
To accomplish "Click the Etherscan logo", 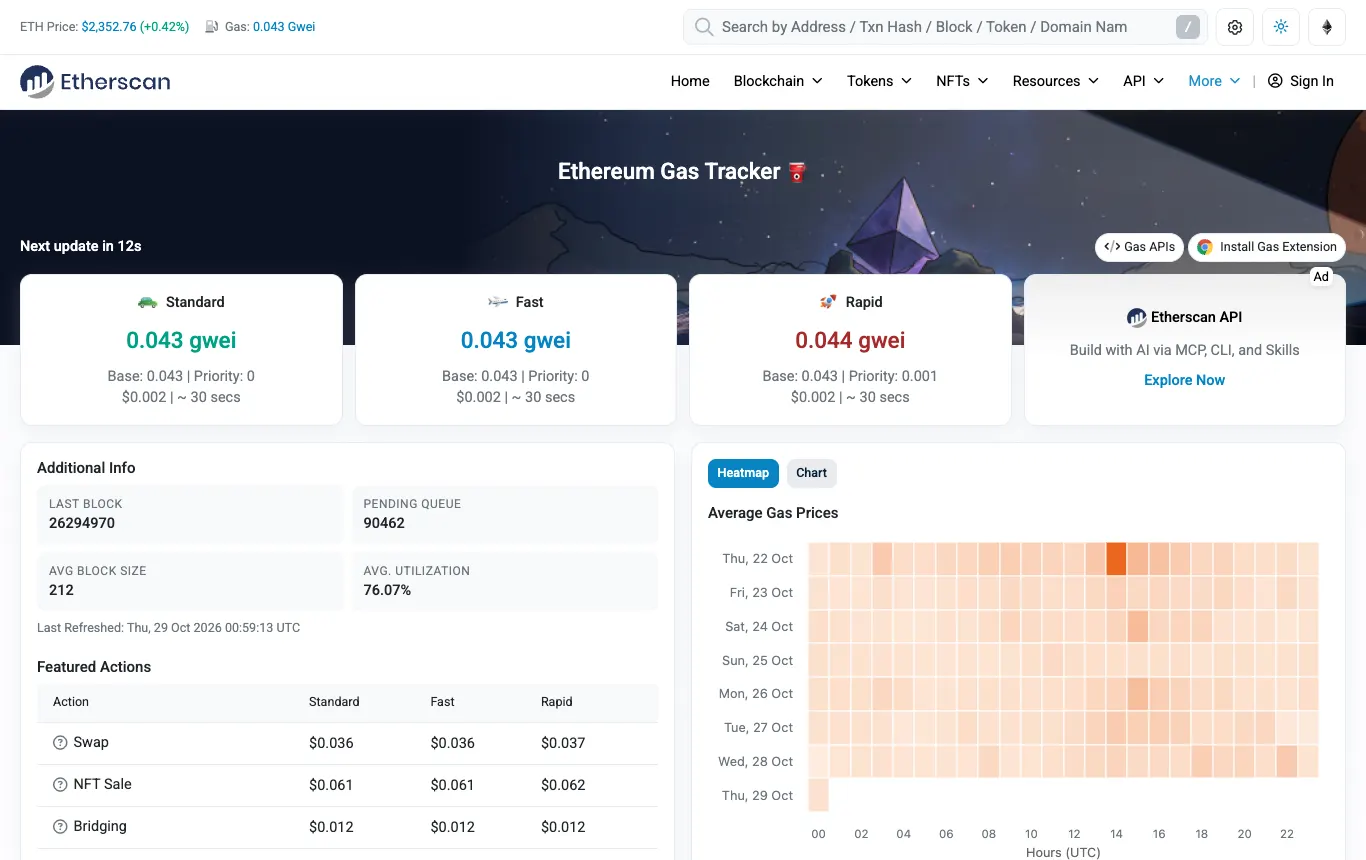I will coord(95,81).
